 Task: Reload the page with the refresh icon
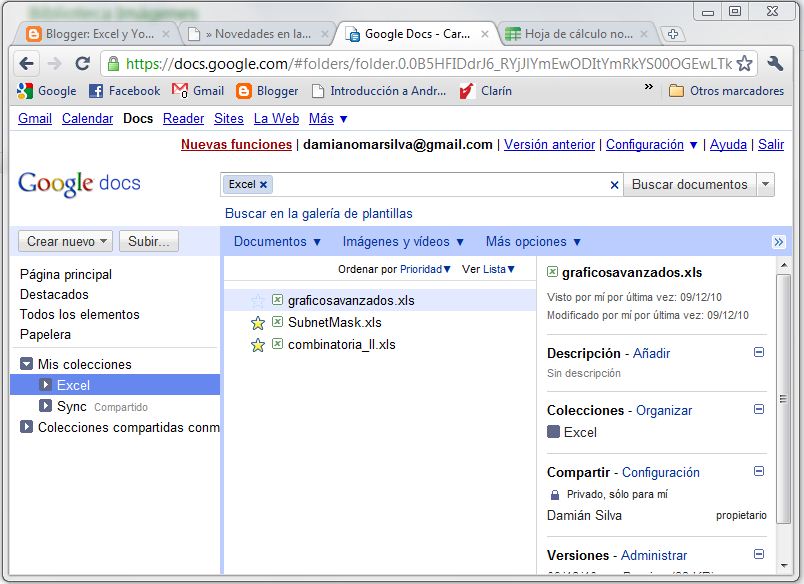(x=83, y=64)
